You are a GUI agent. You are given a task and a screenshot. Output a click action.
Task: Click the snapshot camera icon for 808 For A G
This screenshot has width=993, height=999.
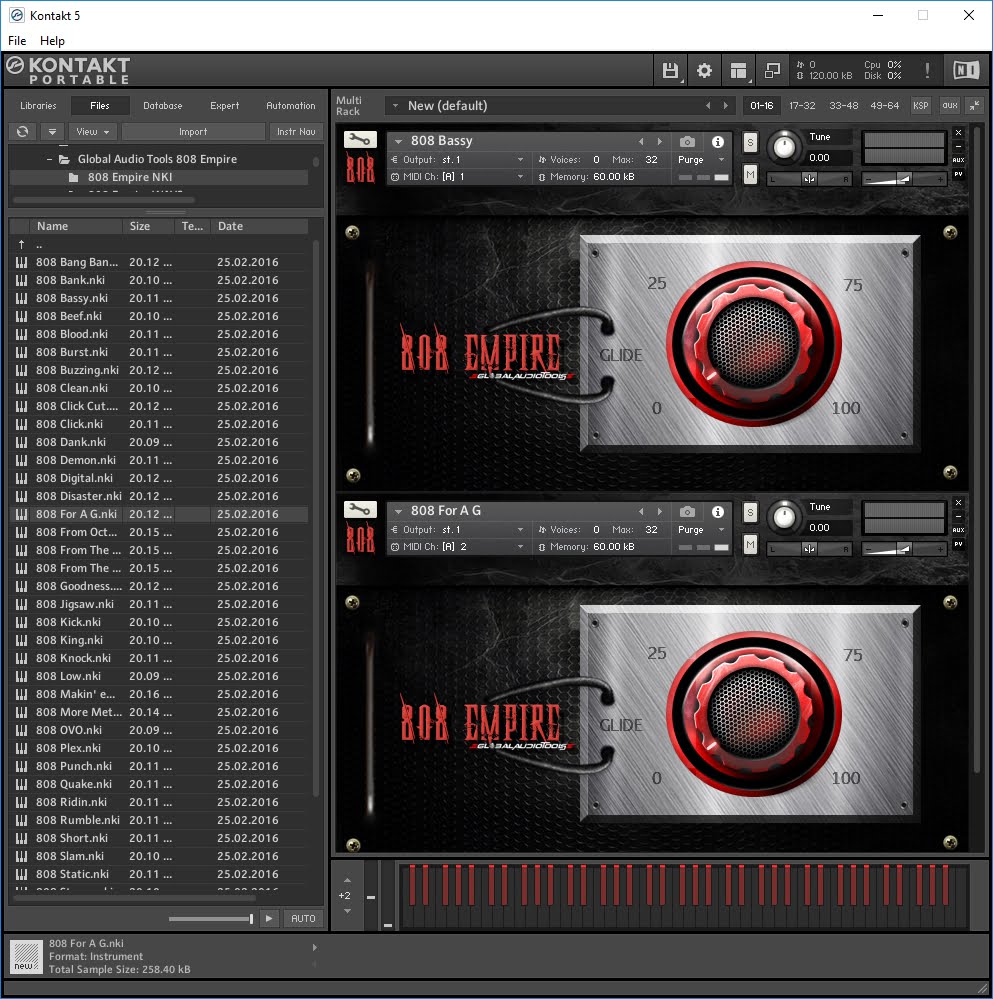click(x=687, y=512)
